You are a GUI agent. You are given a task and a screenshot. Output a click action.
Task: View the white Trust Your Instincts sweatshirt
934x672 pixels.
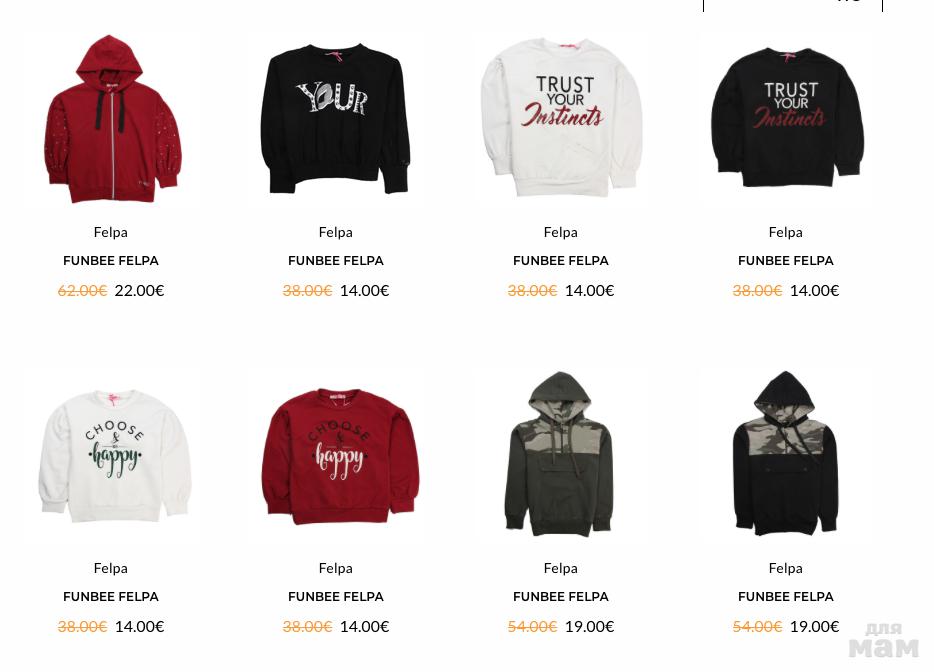[561, 117]
